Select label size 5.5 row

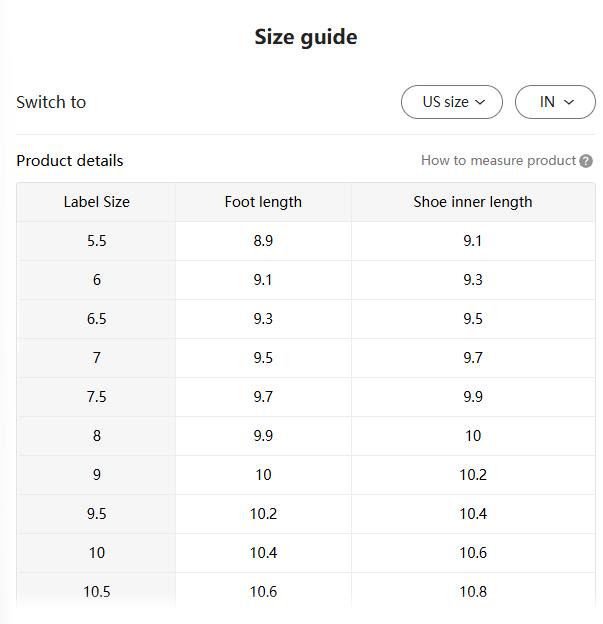pyautogui.click(x=96, y=241)
